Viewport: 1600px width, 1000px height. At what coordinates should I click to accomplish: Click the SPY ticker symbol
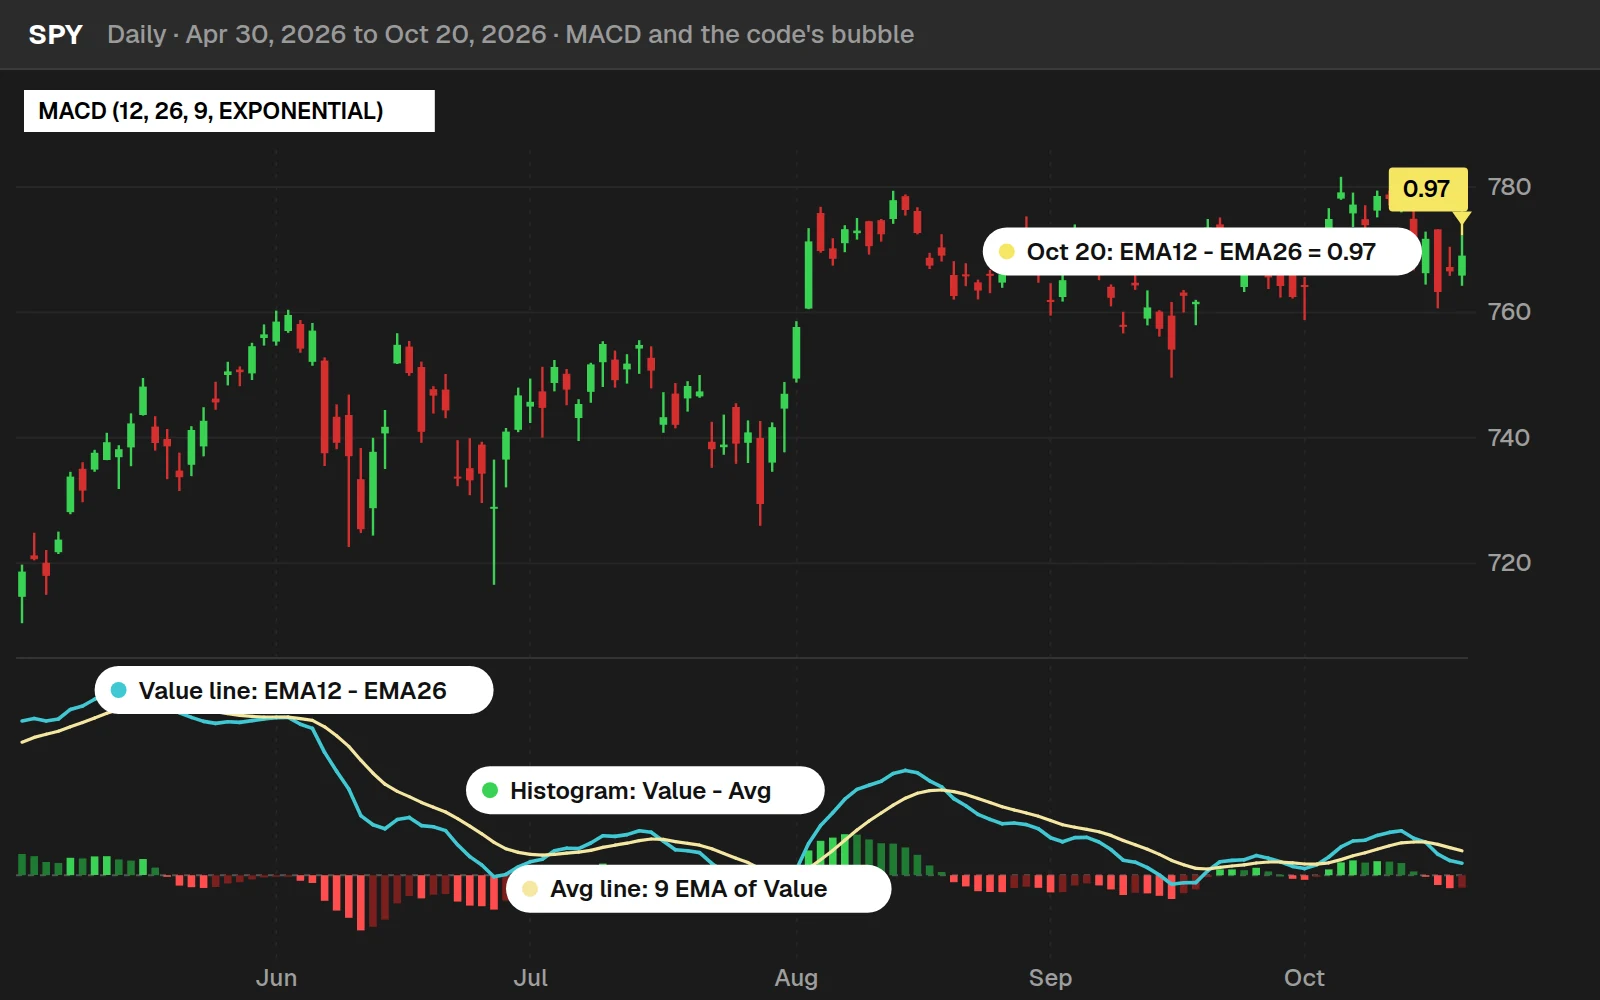[x=55, y=34]
